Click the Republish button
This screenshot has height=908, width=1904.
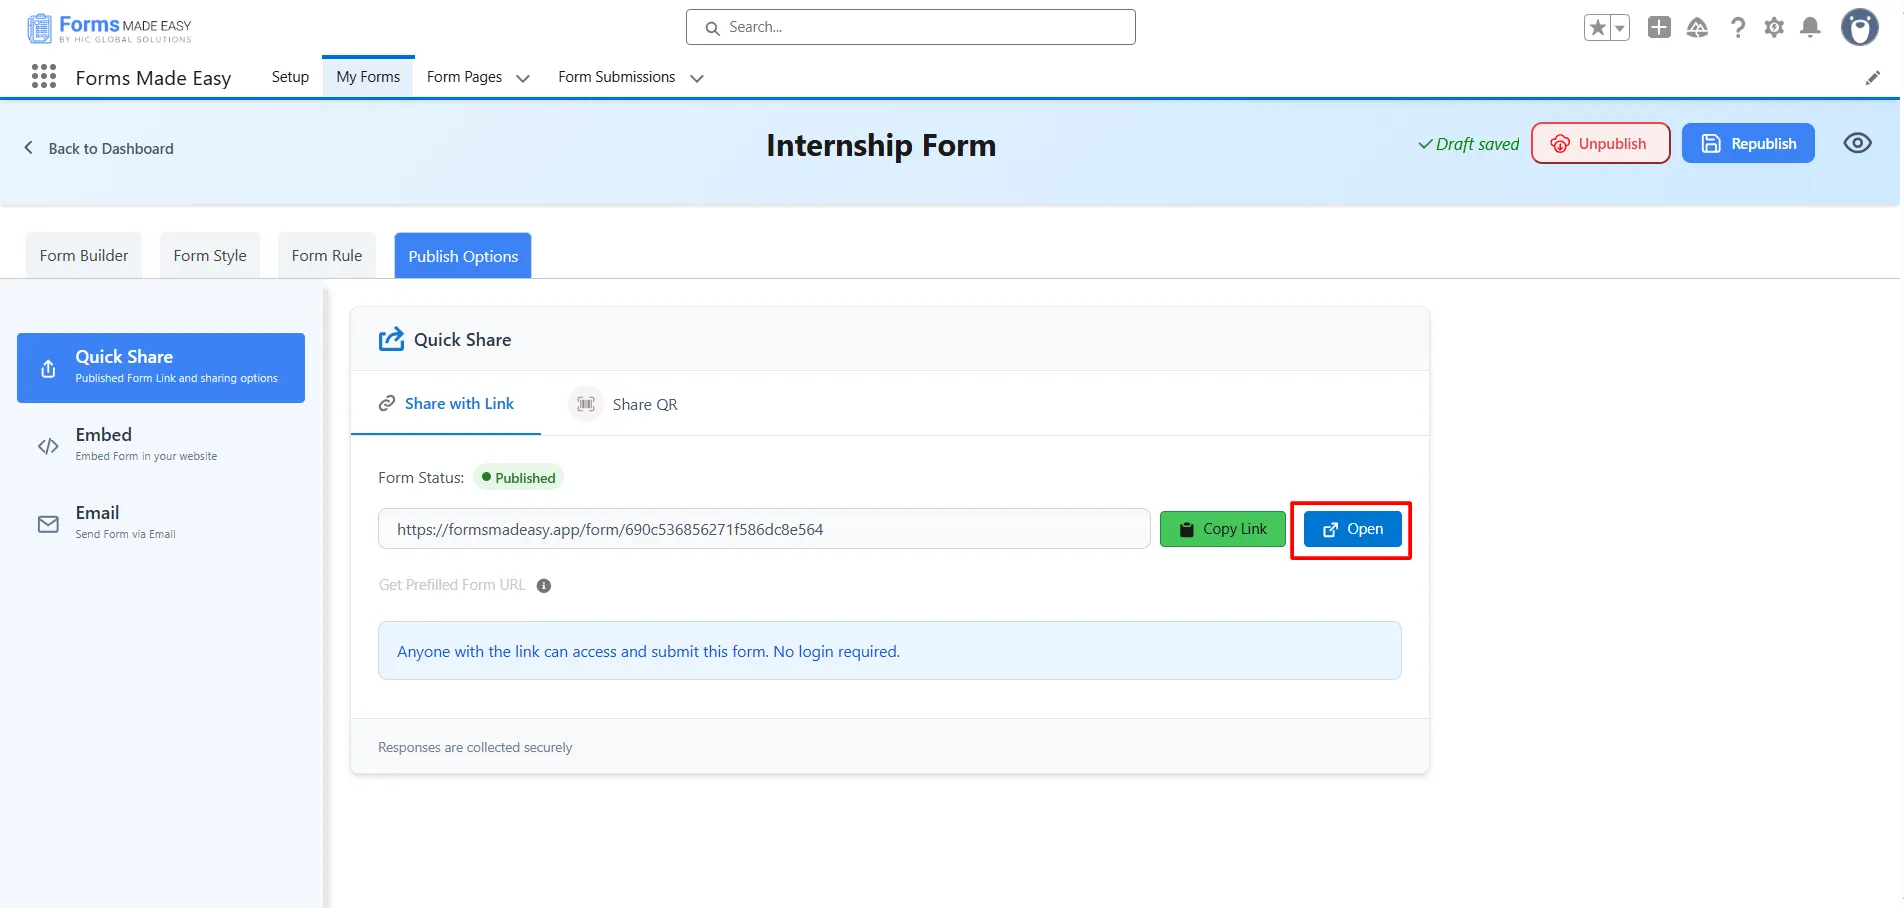click(1748, 143)
